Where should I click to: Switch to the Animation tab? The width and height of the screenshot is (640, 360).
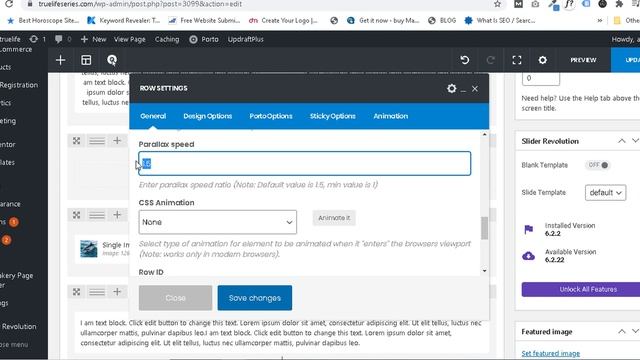tap(391, 116)
